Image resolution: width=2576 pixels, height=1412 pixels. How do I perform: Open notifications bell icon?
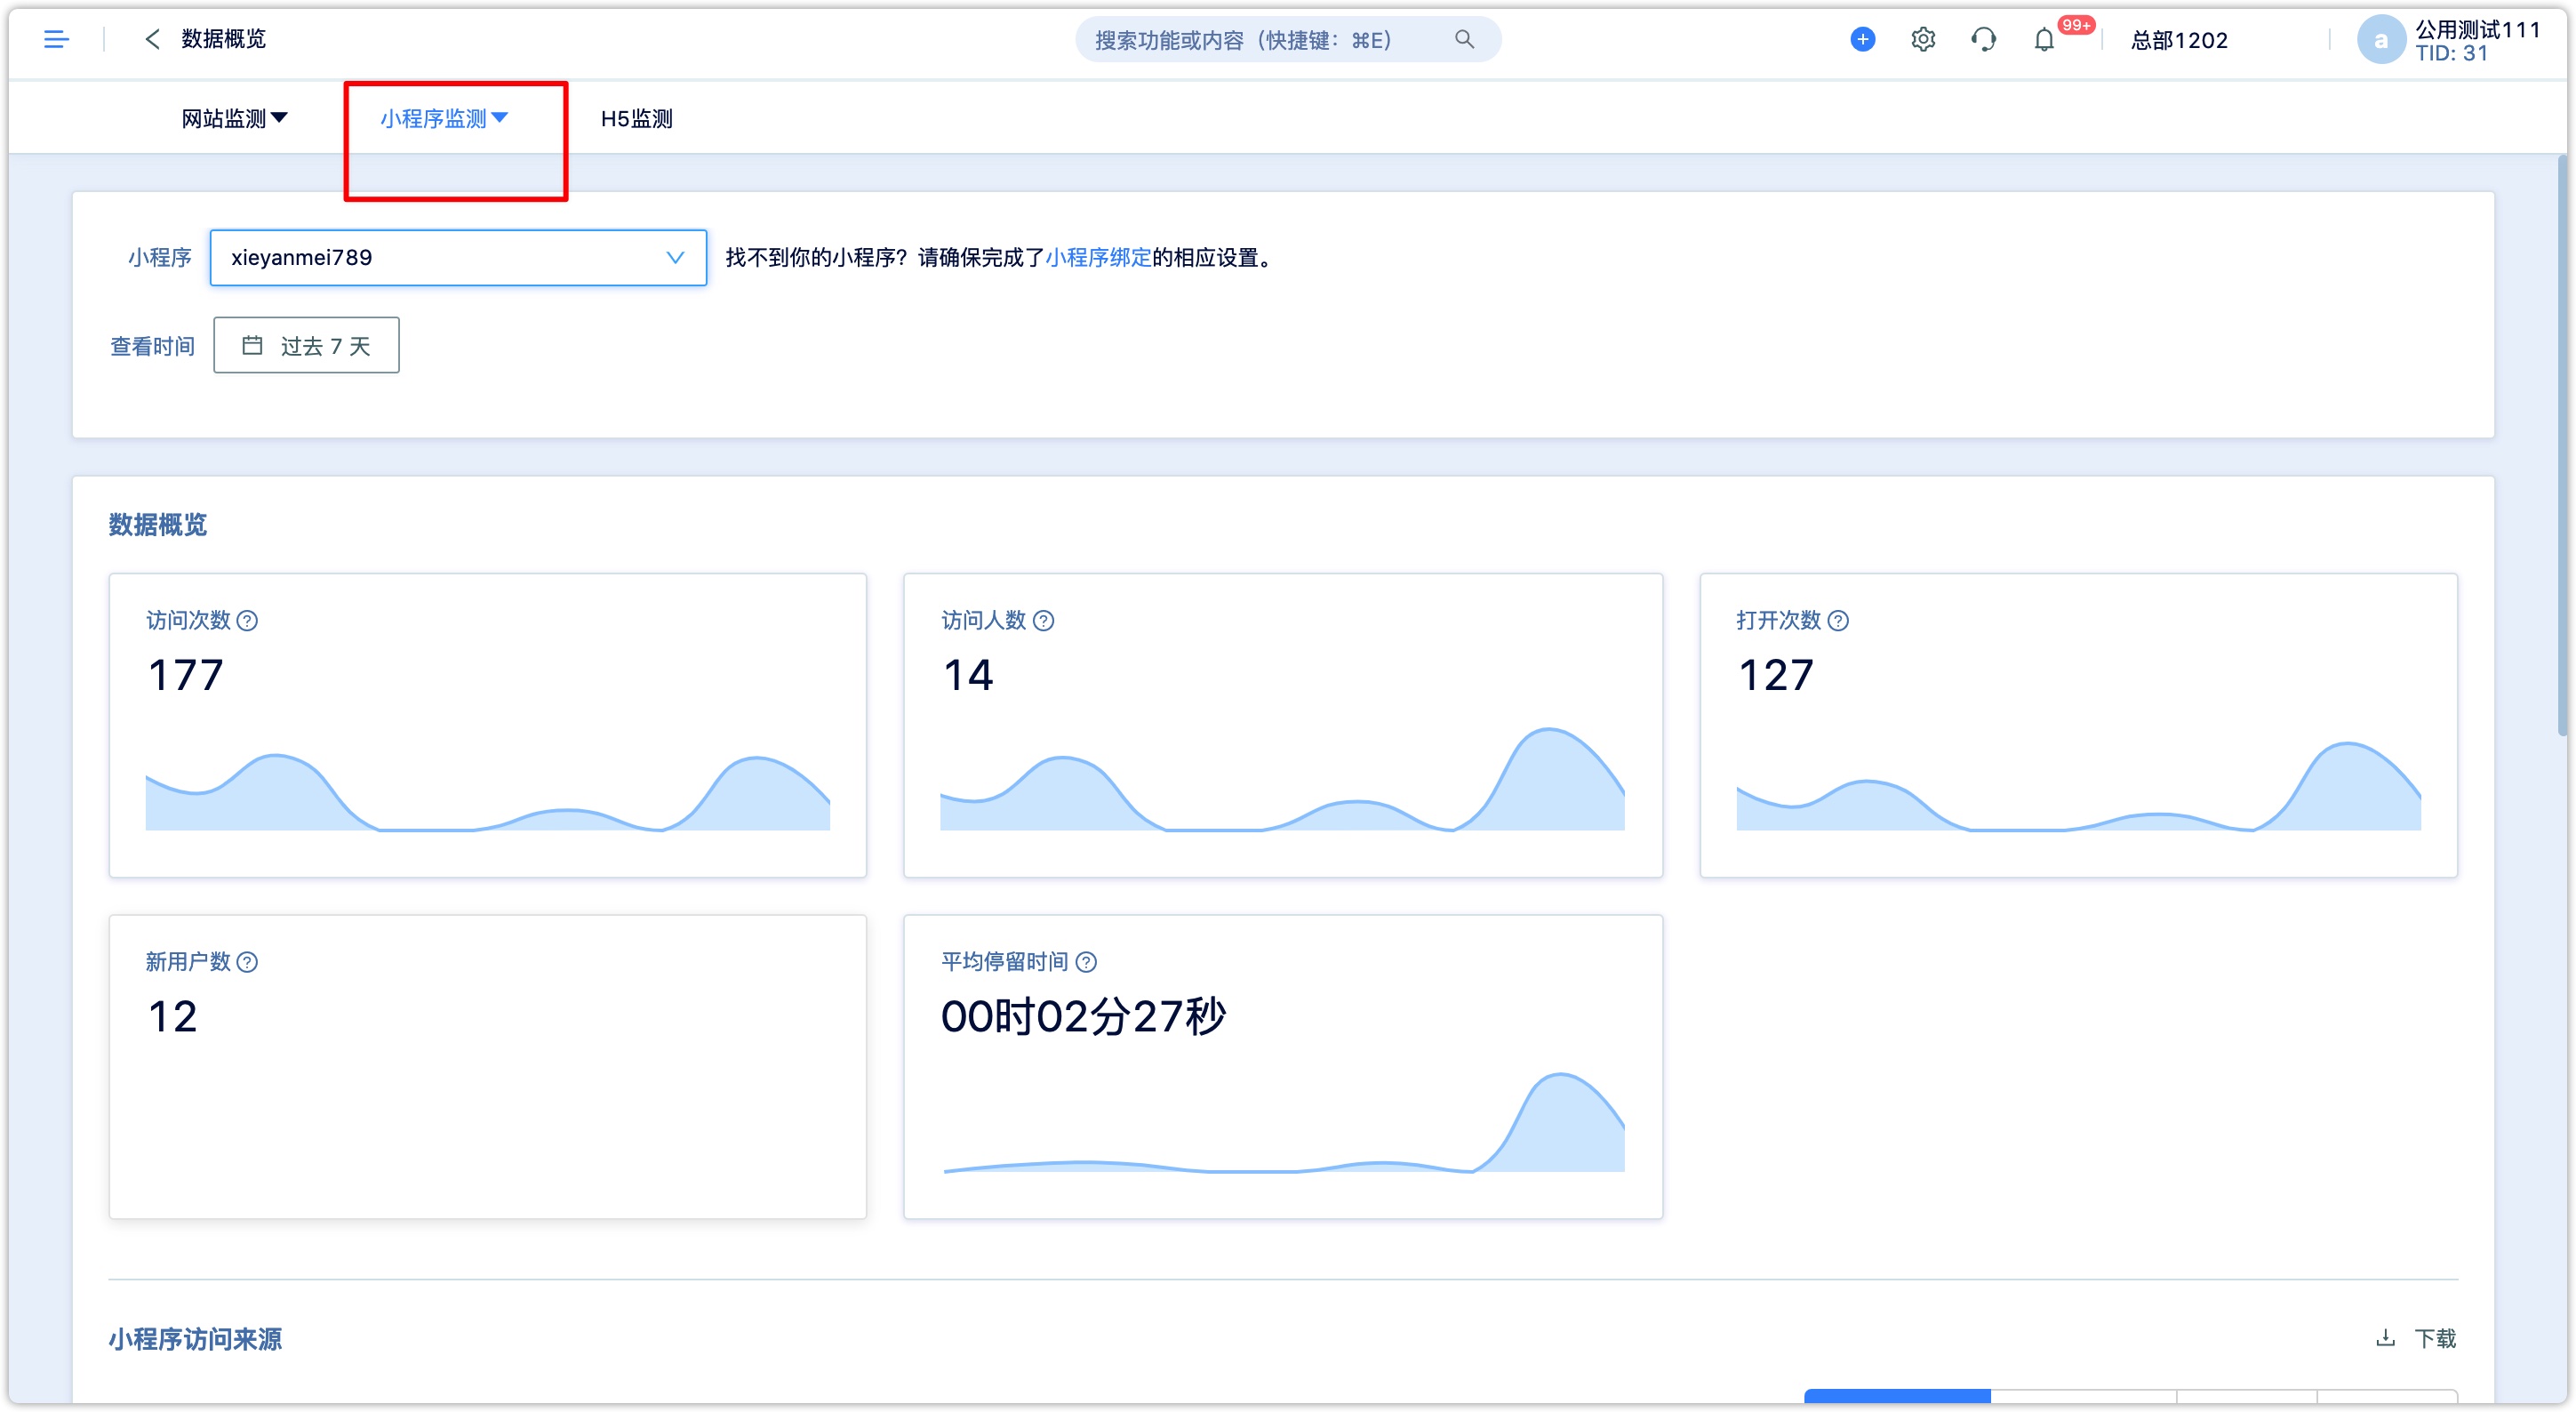pos(2044,40)
